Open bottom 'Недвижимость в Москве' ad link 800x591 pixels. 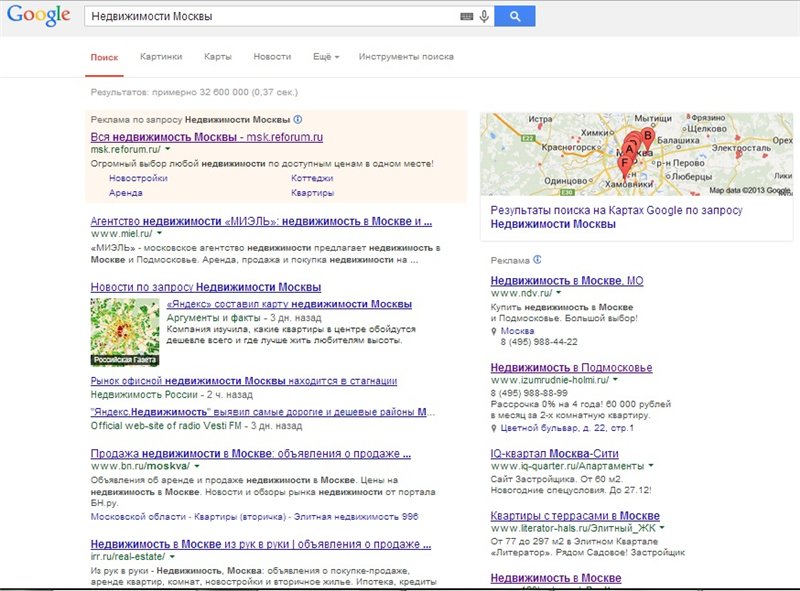(556, 578)
